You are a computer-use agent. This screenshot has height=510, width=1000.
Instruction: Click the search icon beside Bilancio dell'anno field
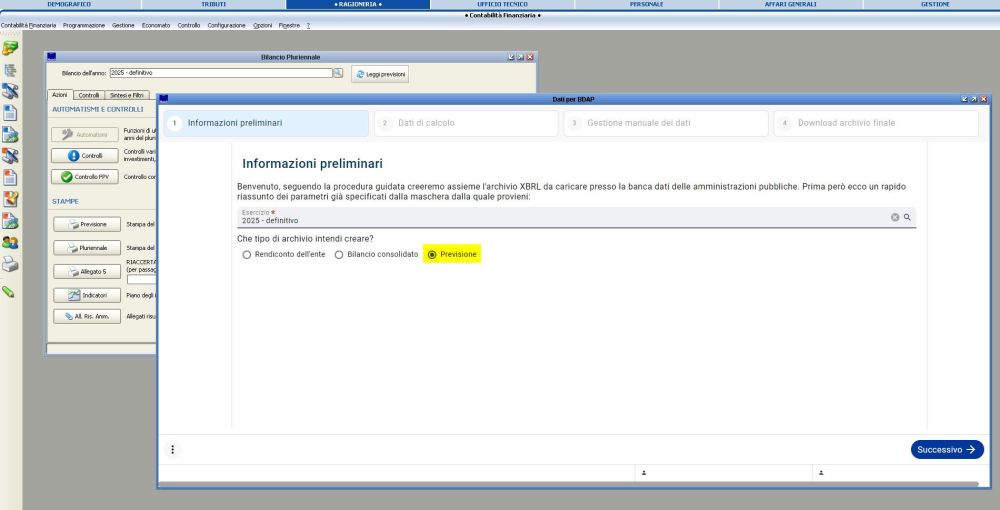338,73
